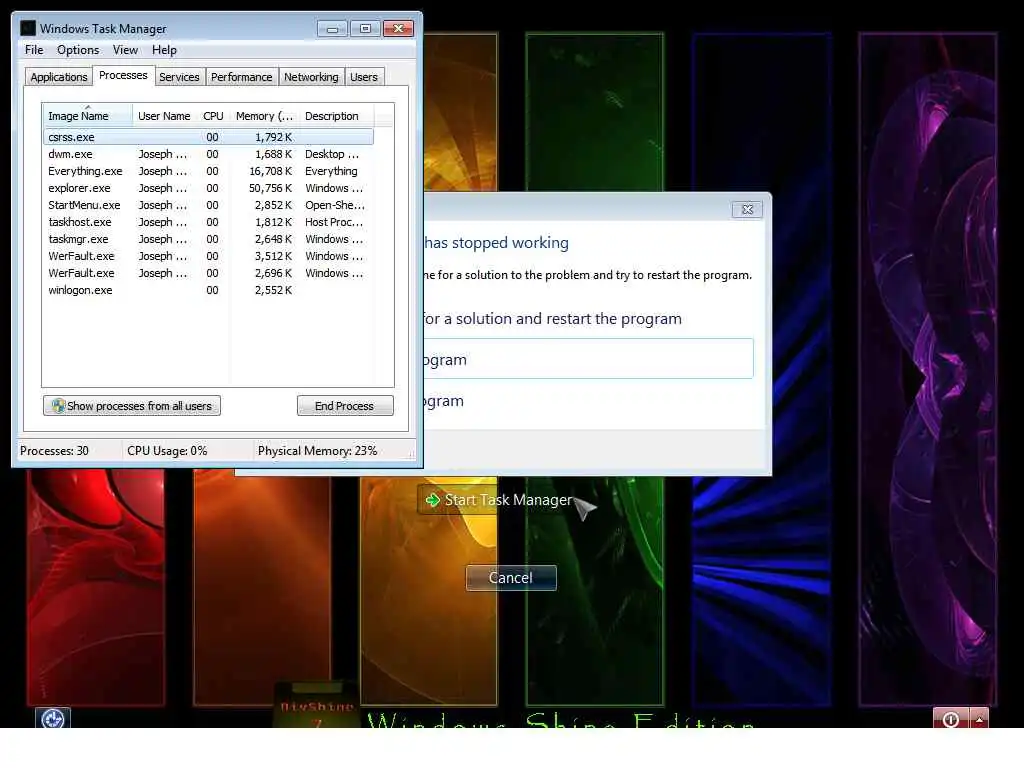This screenshot has width=1024, height=768.
Task: Click the 50,756 K memory value of explorer.exe
Action: click(270, 188)
